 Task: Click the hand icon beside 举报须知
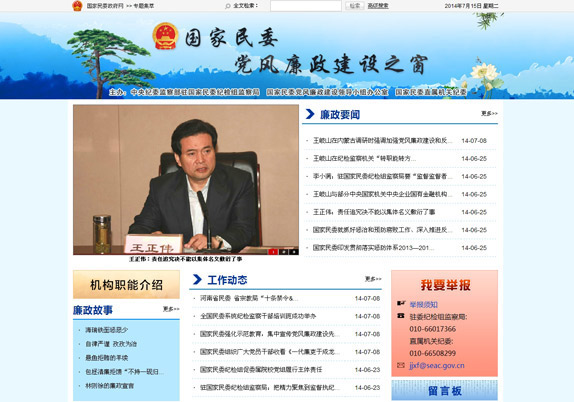pyautogui.click(x=401, y=303)
